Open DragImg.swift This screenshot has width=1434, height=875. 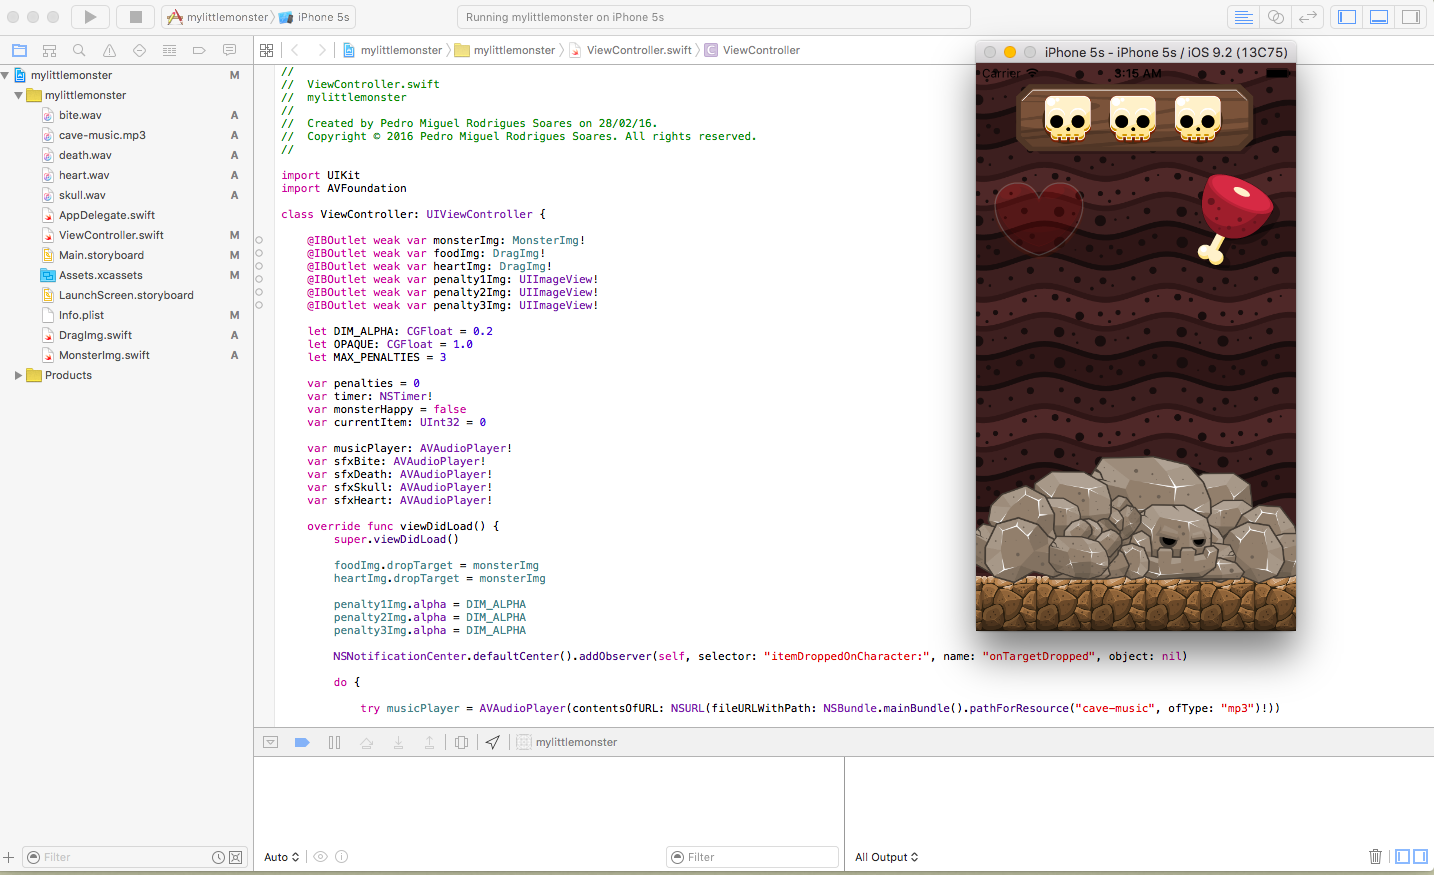(95, 335)
